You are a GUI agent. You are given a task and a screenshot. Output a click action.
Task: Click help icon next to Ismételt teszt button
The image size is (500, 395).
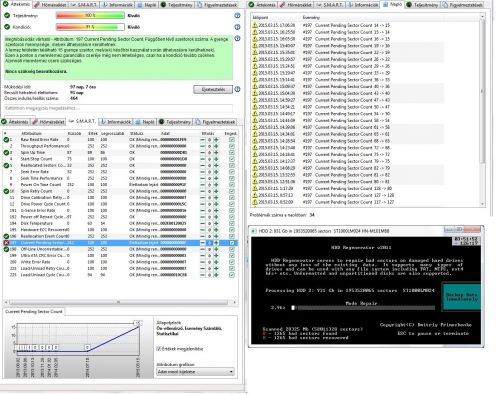(x=237, y=89)
